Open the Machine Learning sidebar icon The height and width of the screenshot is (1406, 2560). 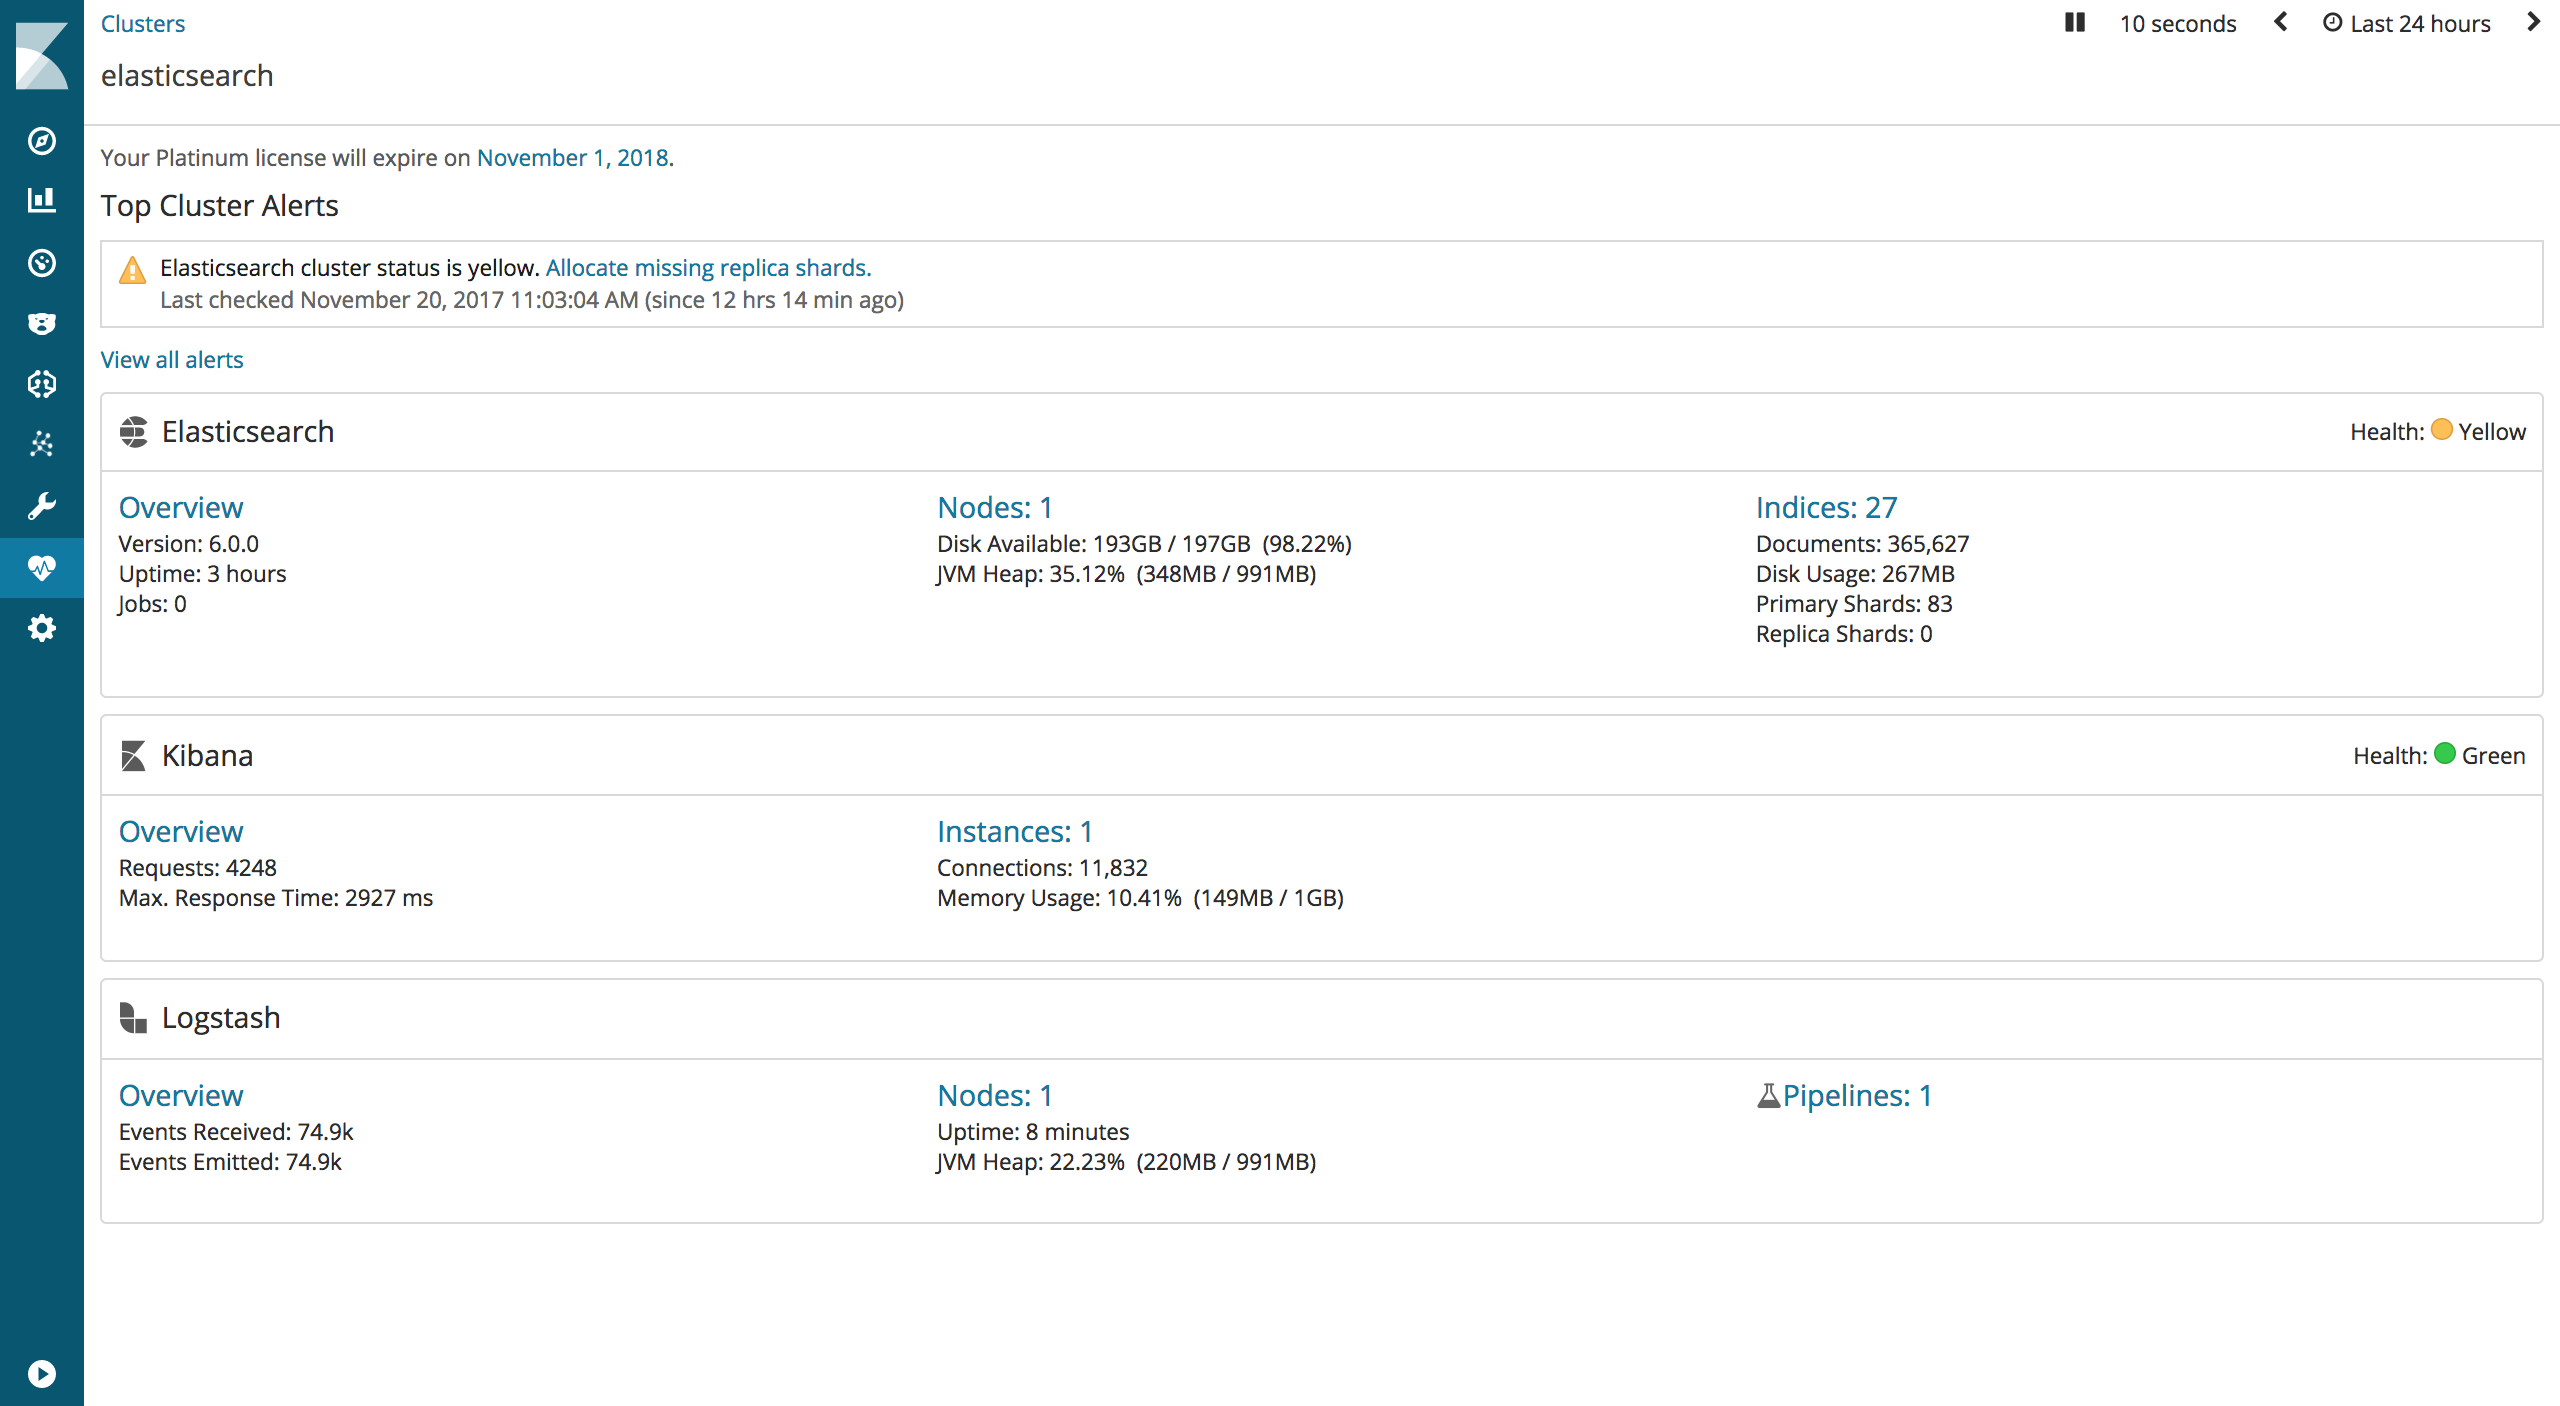point(42,384)
